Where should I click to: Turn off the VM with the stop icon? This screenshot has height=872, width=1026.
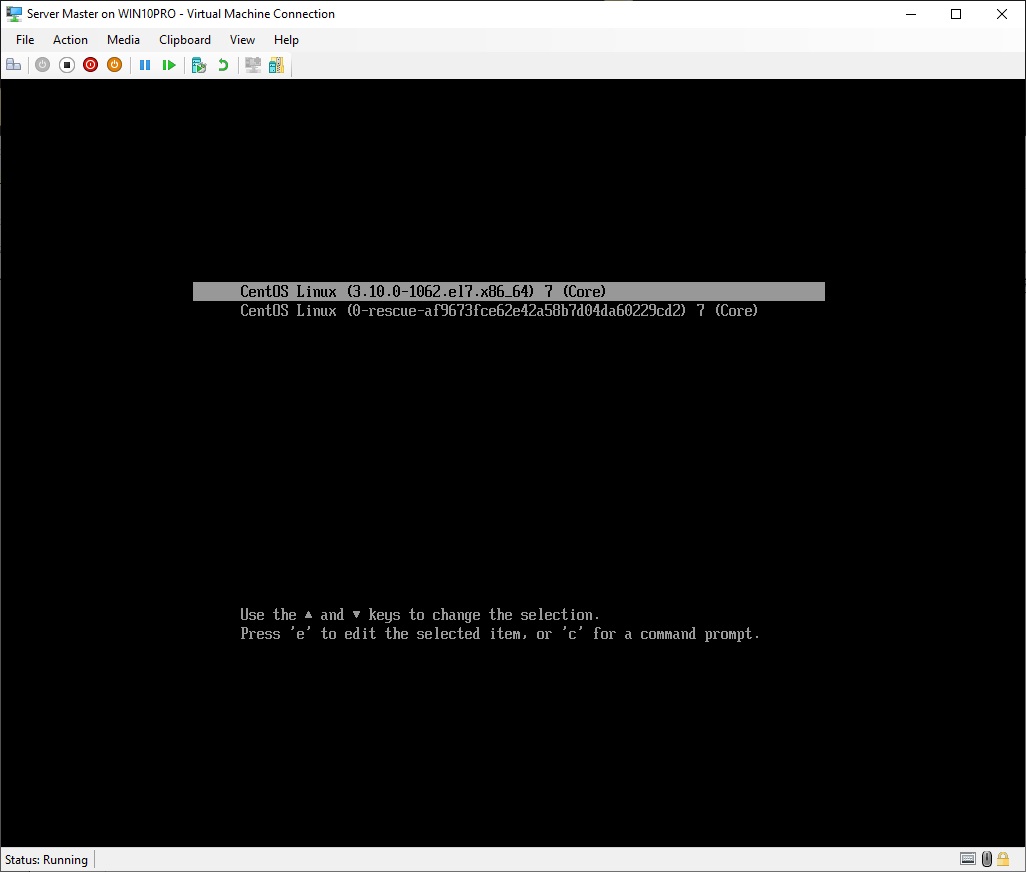point(67,65)
